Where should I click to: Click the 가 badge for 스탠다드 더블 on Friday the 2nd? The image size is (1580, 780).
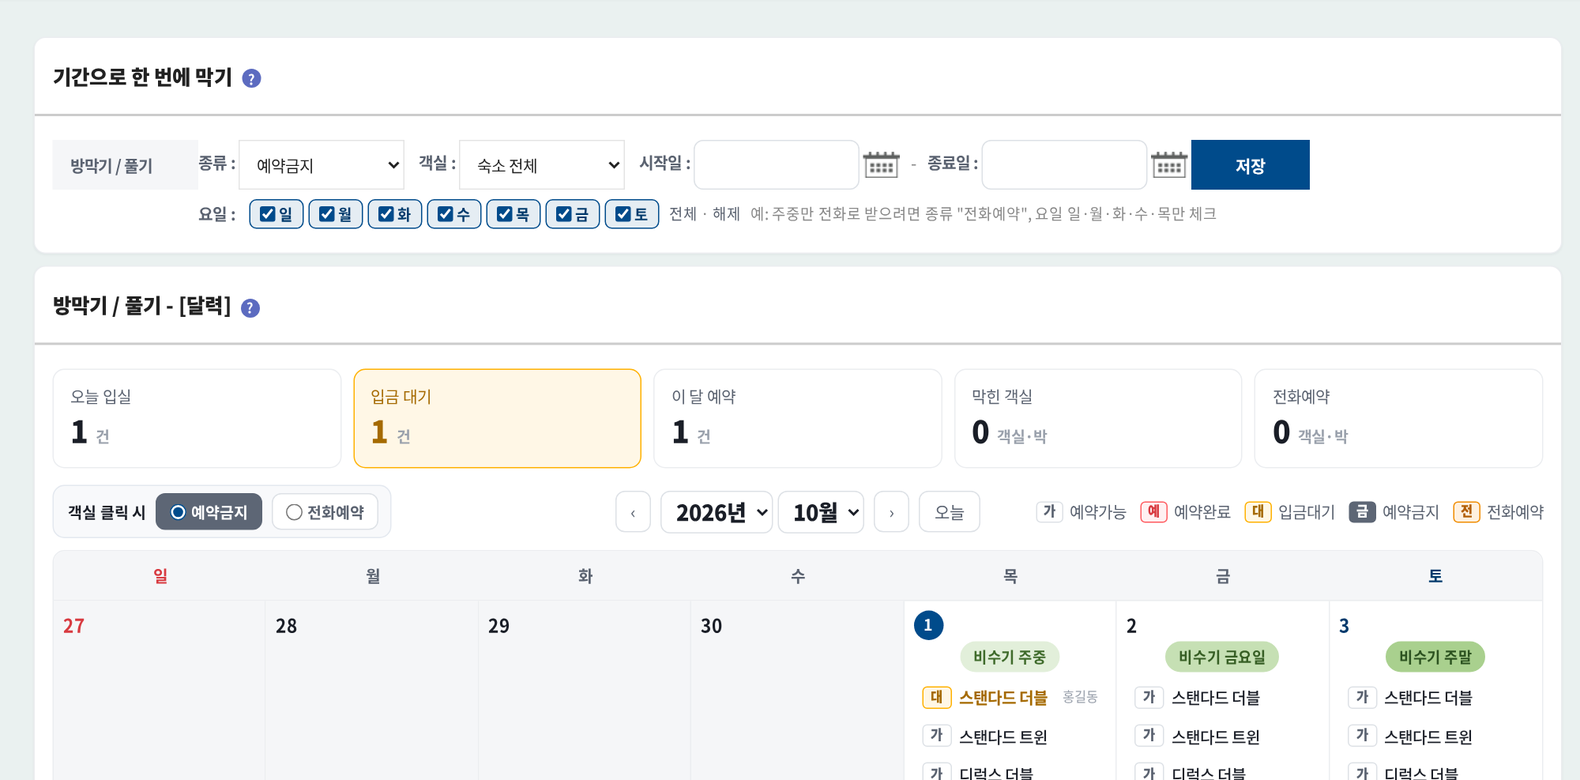(x=1149, y=697)
